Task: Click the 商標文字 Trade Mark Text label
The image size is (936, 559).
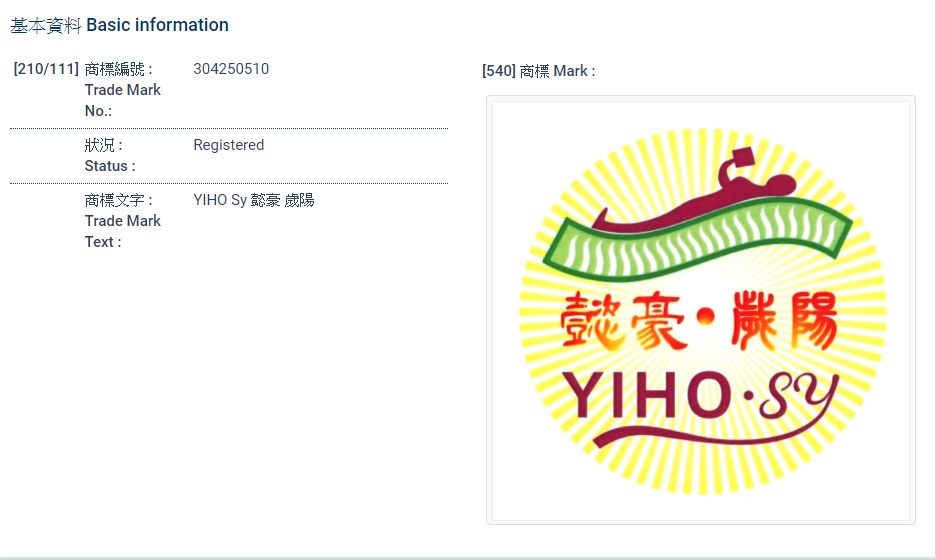Action: point(122,220)
